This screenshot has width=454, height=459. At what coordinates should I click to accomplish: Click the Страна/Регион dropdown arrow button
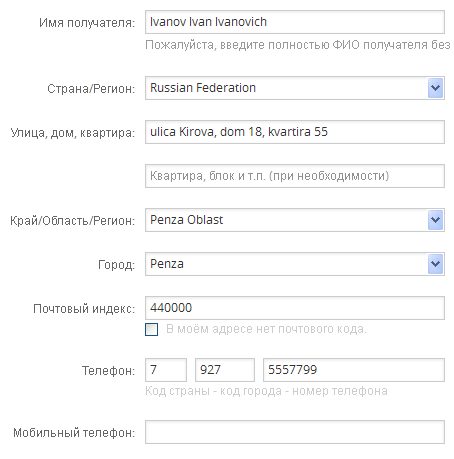[x=435, y=88]
